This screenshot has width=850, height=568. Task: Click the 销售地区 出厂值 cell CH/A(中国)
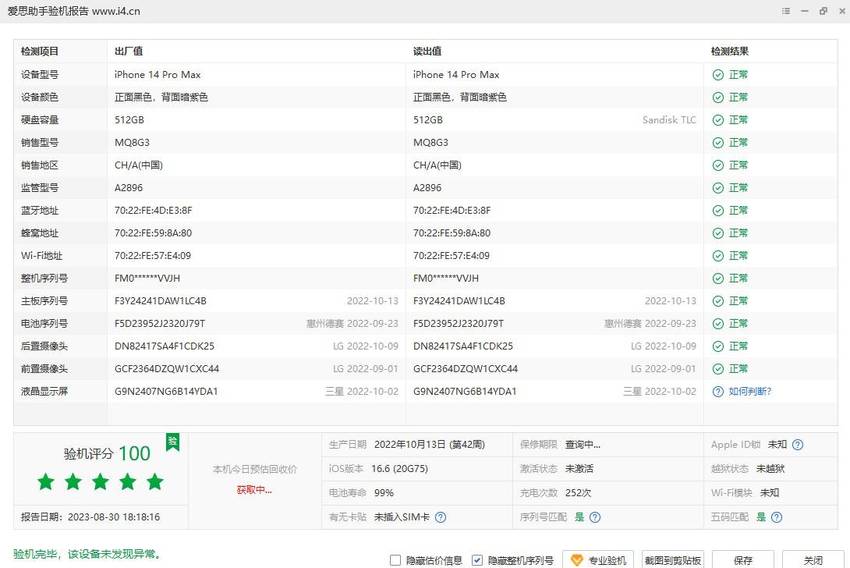138,165
